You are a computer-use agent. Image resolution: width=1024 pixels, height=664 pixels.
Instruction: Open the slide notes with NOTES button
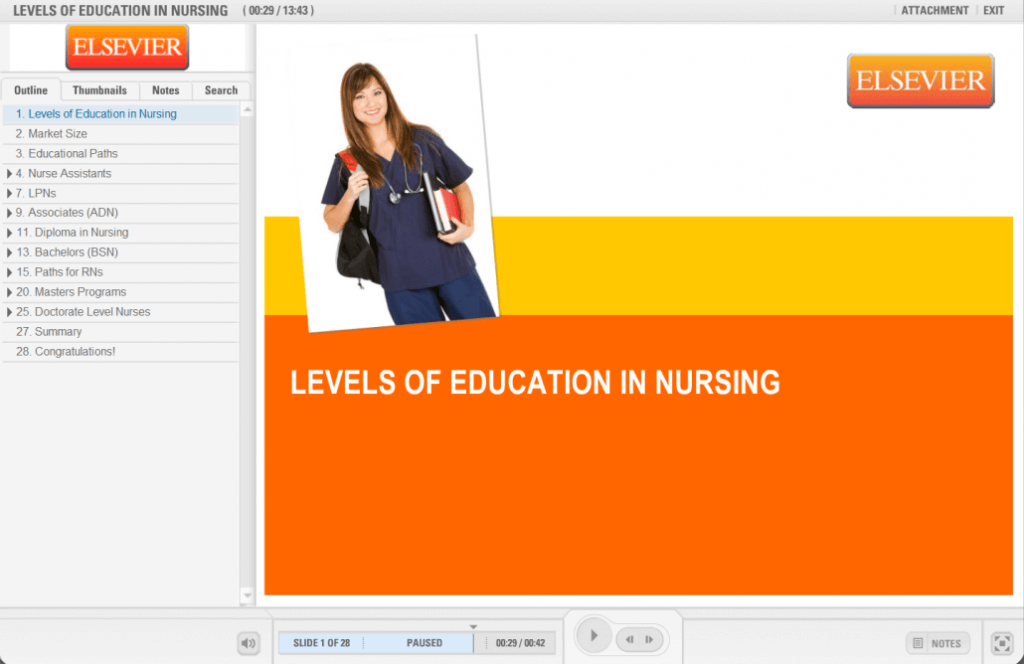click(x=937, y=643)
